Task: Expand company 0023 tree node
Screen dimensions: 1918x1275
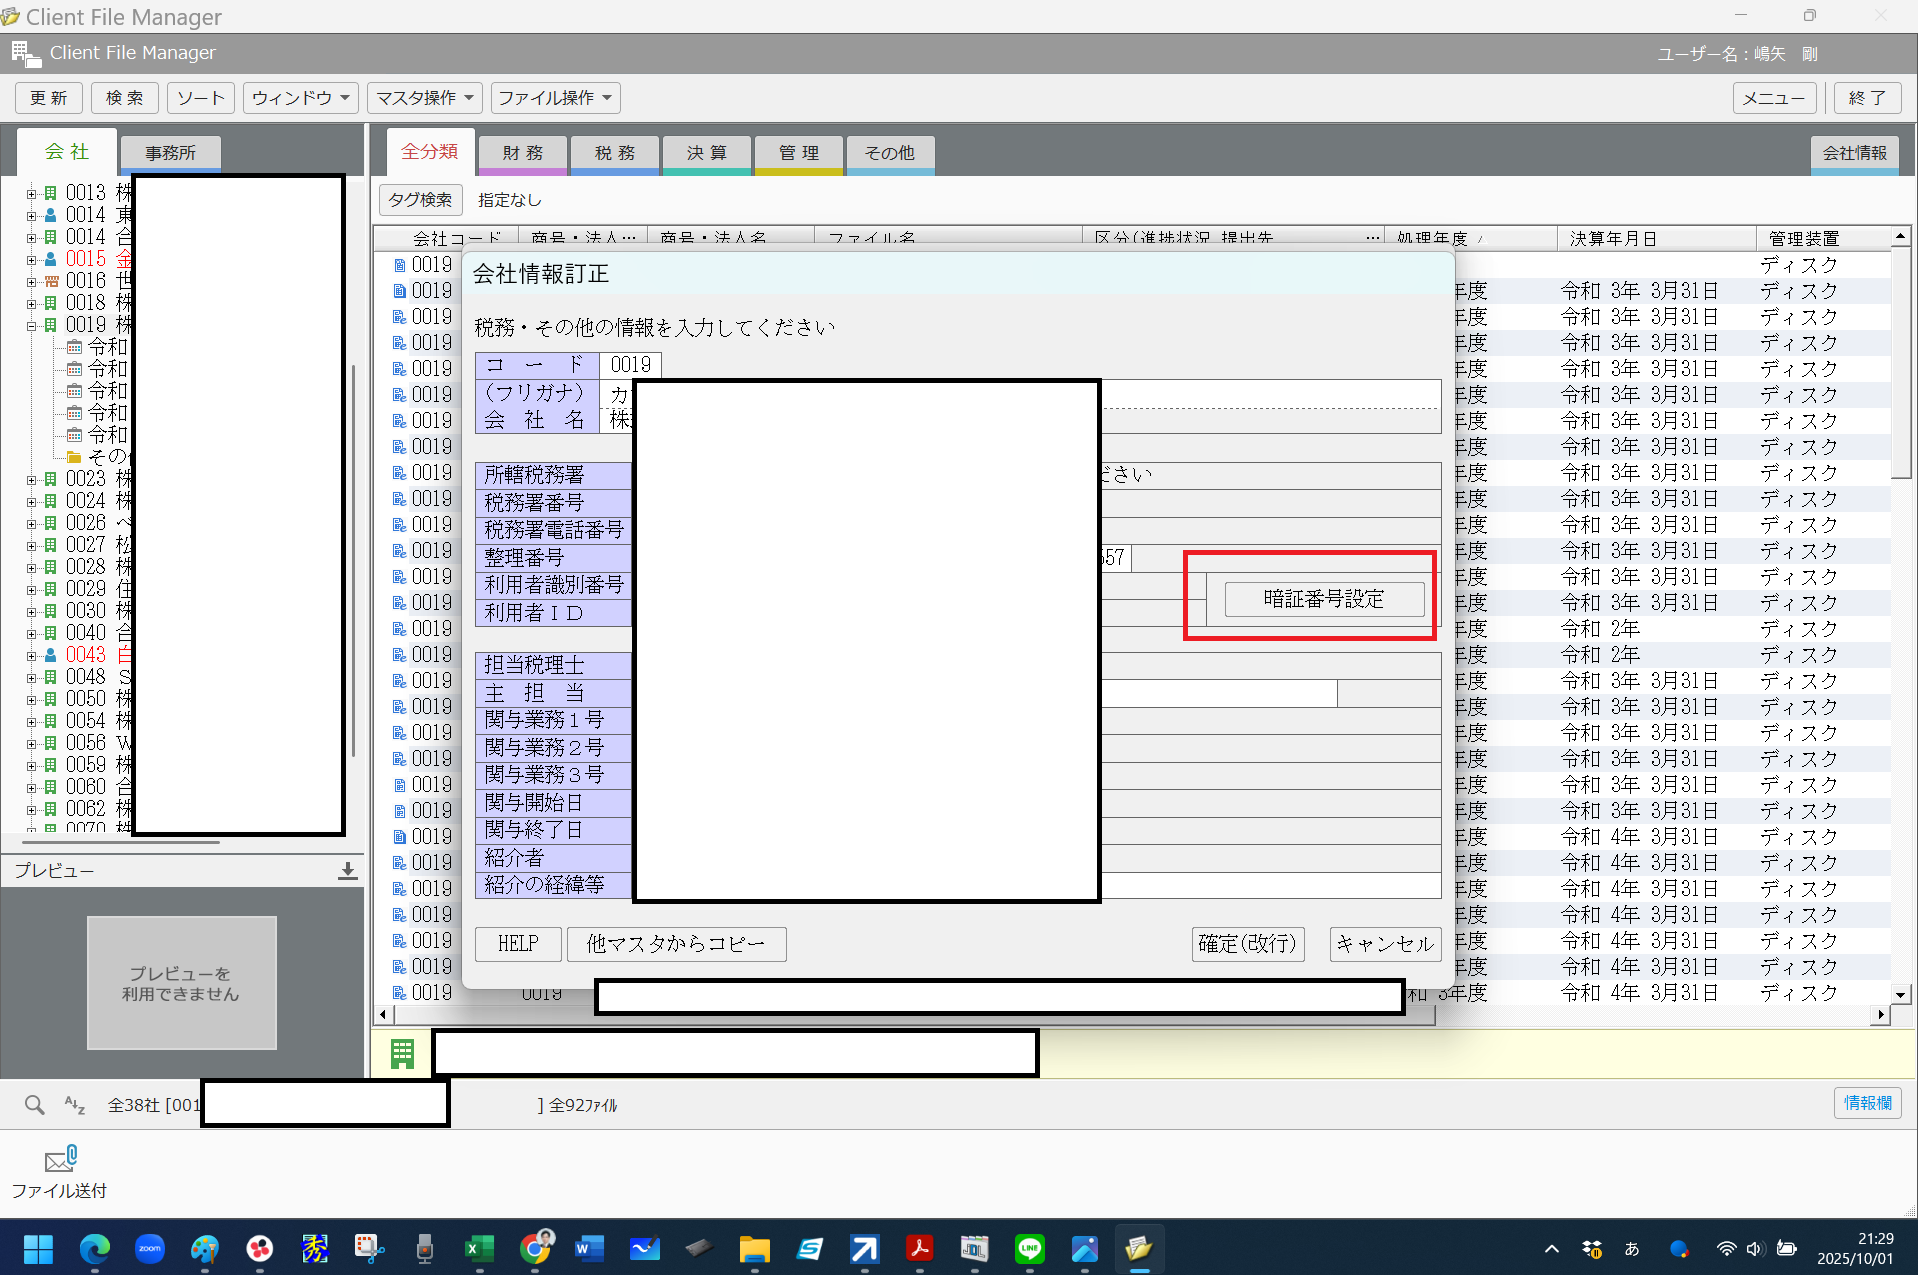Action: [31, 479]
